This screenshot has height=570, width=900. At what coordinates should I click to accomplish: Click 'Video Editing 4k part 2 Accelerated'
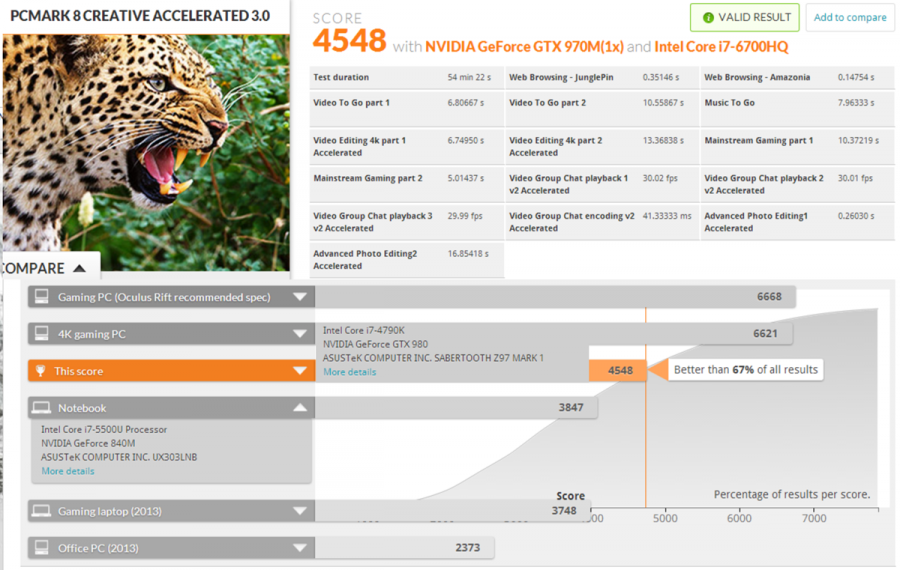[x=556, y=146]
